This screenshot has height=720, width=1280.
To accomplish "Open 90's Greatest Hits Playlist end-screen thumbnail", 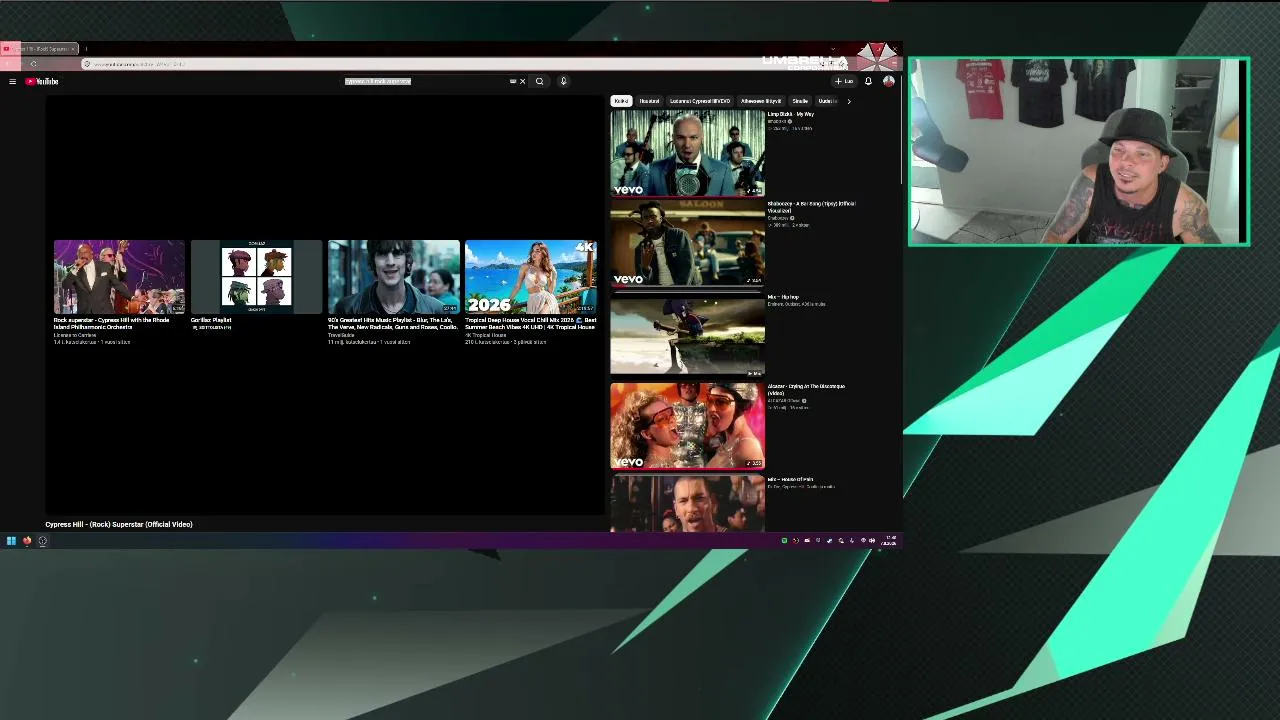I will point(394,277).
